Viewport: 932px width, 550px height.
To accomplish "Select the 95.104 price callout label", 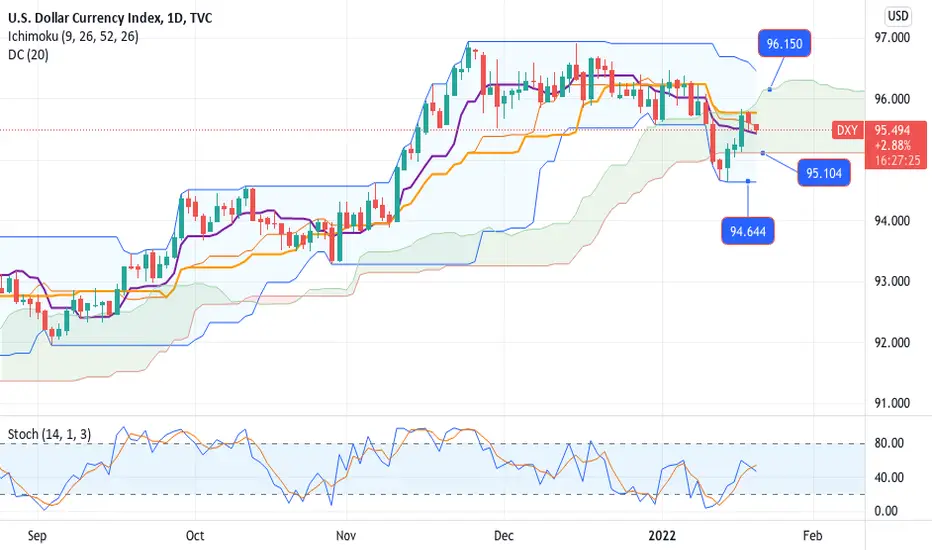I will [x=824, y=173].
